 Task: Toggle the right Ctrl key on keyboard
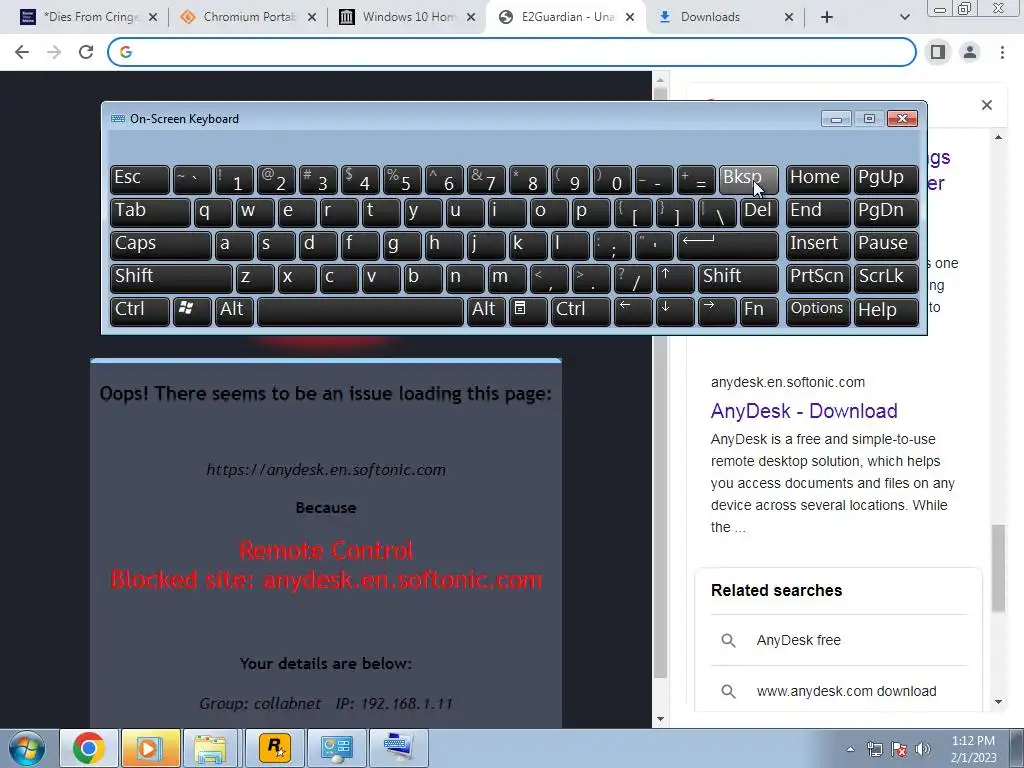coord(581,312)
